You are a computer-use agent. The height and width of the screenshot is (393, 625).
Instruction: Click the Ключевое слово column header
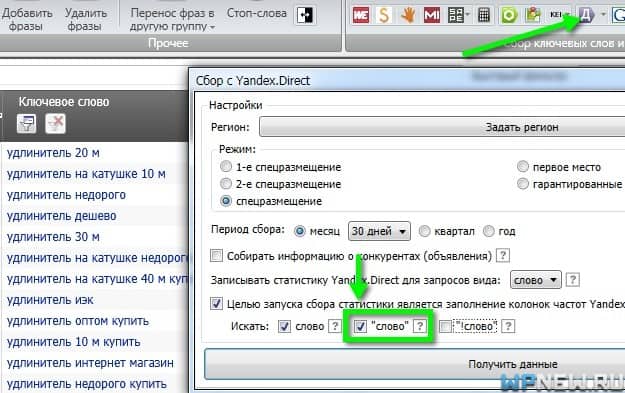[64, 102]
